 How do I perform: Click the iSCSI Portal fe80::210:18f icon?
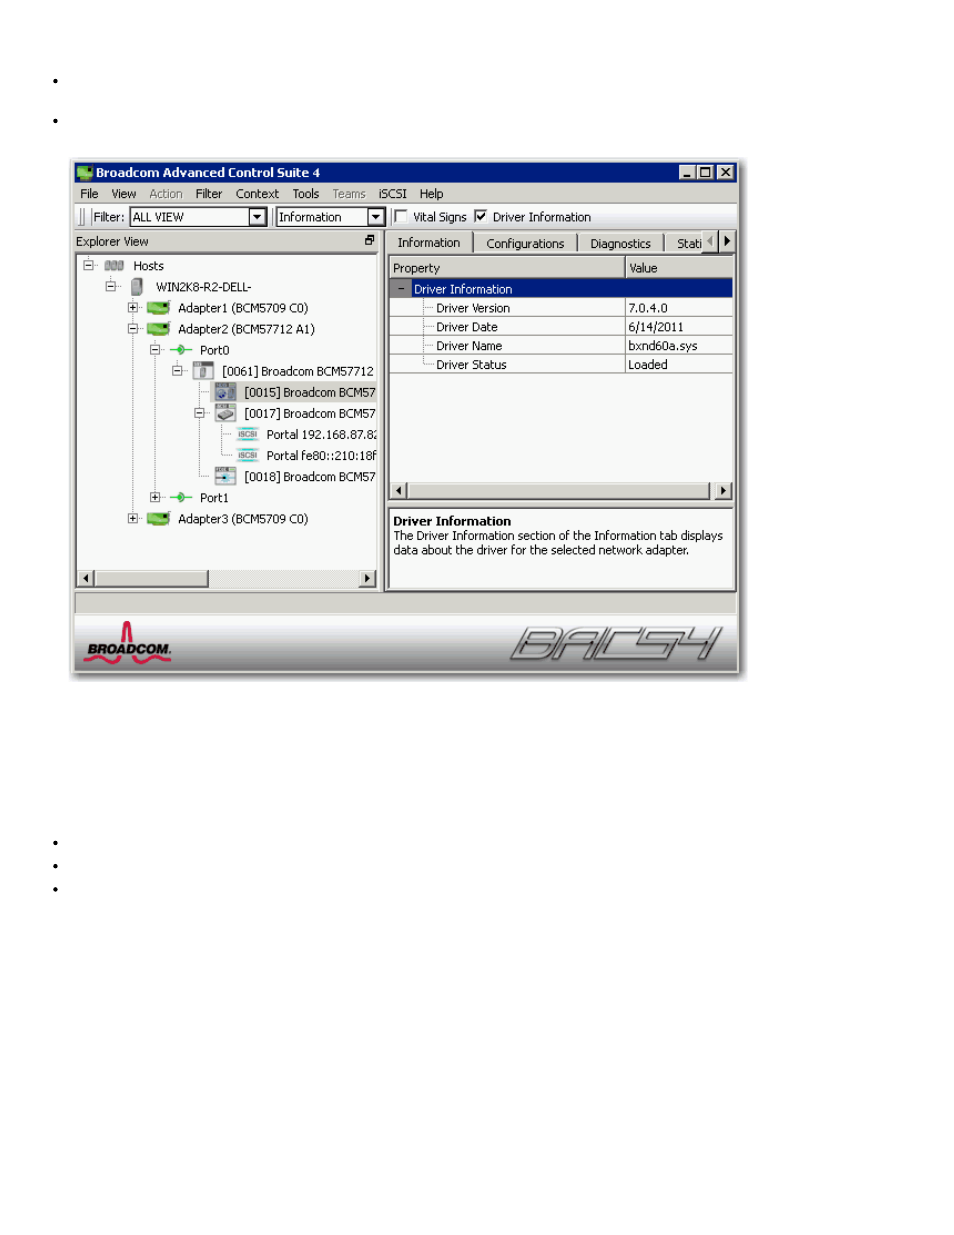tap(248, 455)
